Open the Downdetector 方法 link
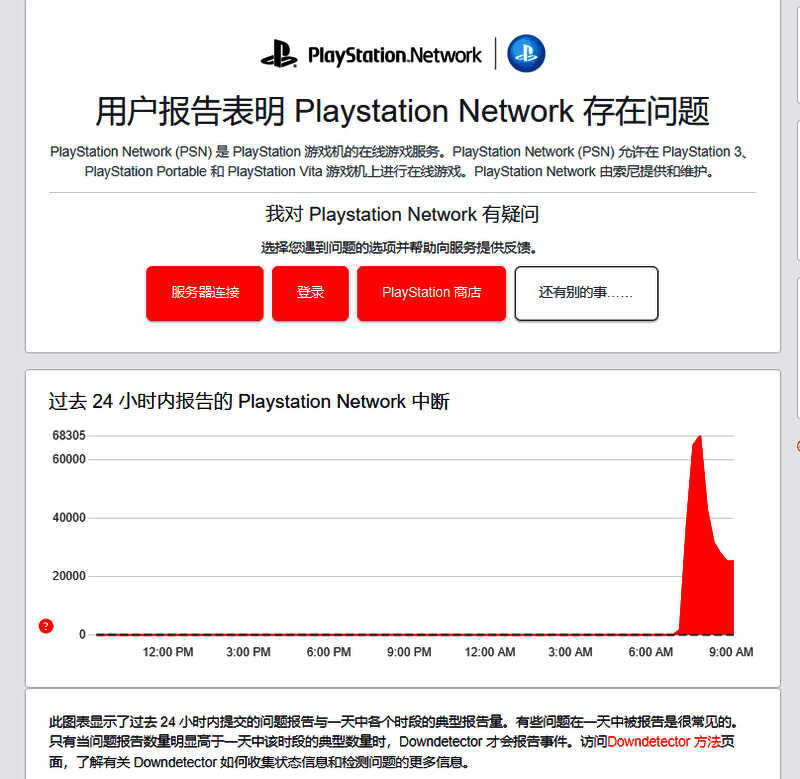 [x=663, y=742]
